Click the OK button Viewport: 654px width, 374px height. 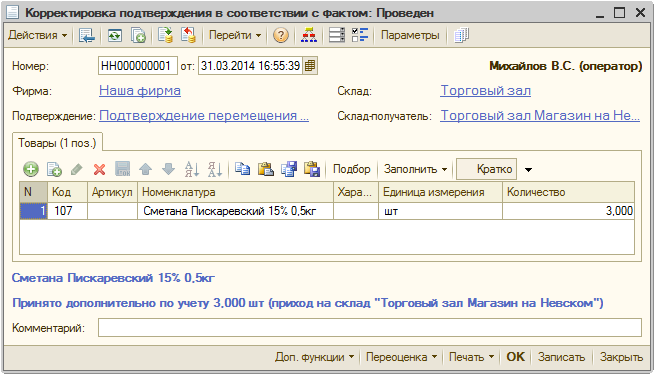click(516, 357)
